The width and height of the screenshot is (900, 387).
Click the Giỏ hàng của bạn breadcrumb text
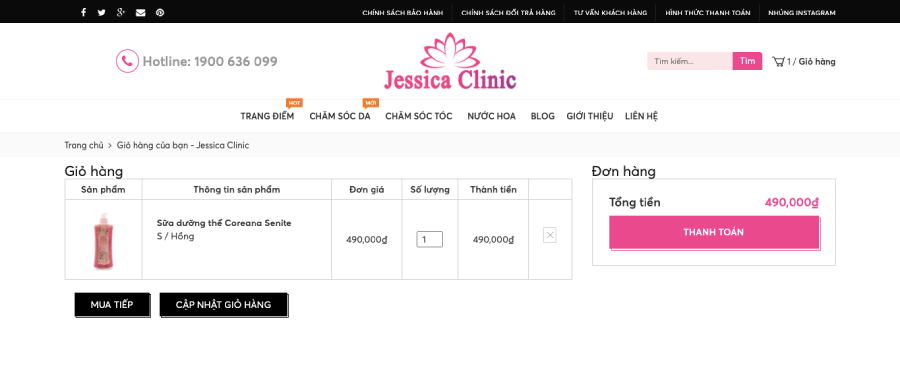tap(183, 145)
